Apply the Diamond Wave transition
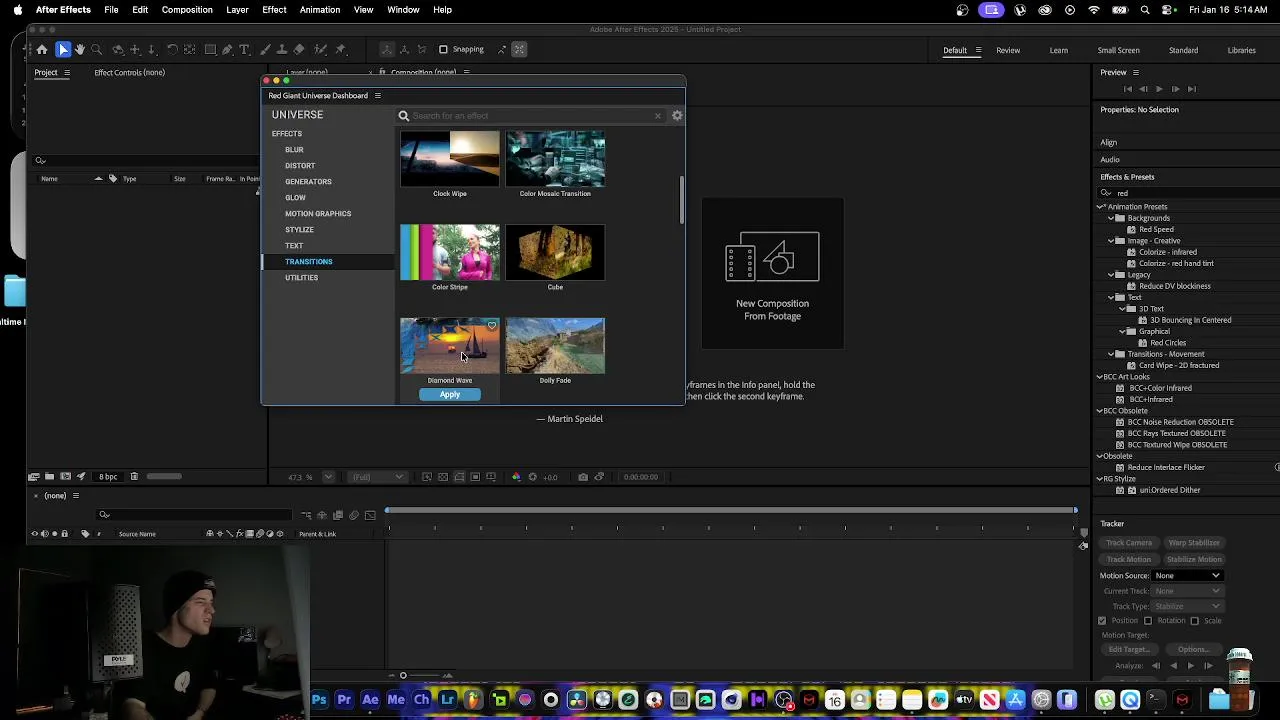The height and width of the screenshot is (720, 1280). pos(450,394)
